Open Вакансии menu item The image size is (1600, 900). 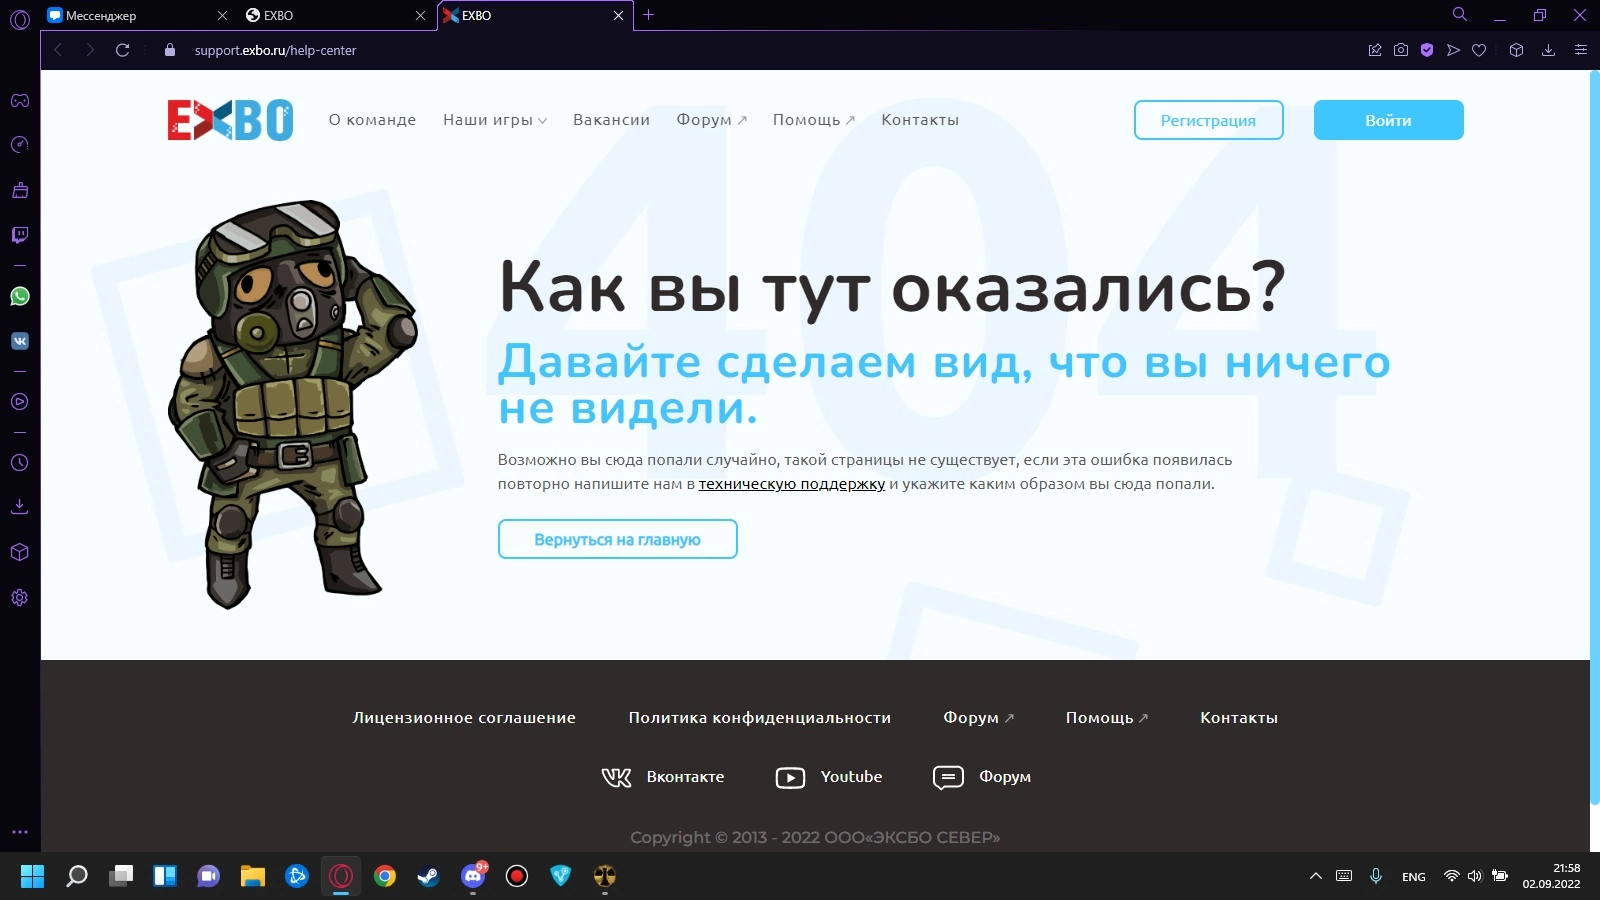point(611,120)
